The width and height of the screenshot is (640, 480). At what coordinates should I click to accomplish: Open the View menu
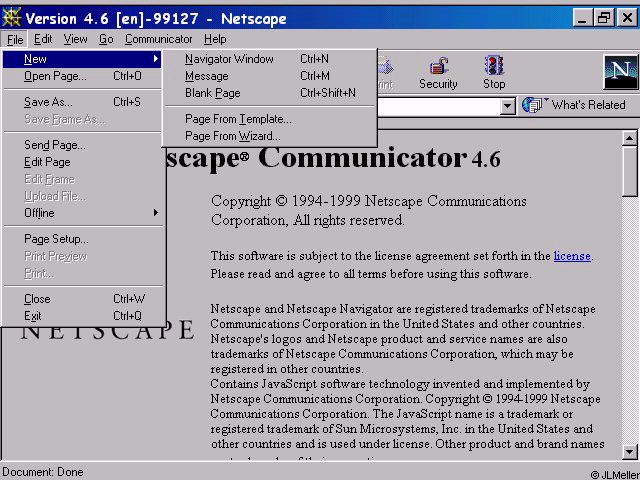75,39
